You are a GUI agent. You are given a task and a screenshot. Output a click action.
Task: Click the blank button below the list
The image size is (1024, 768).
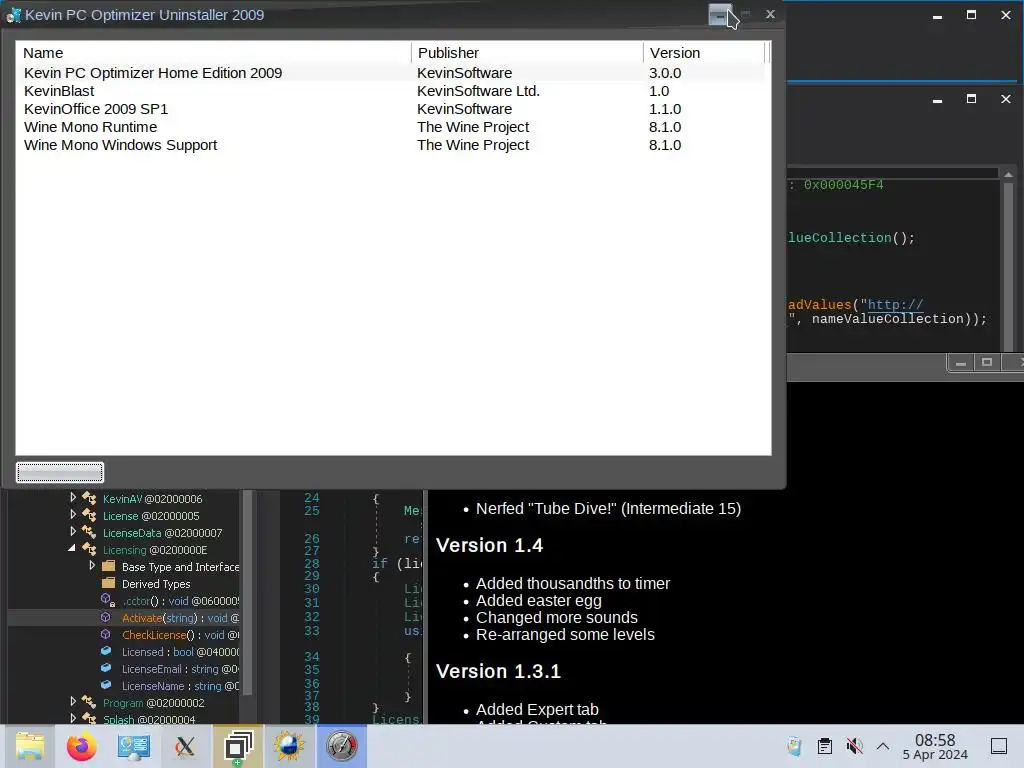[x=59, y=472]
